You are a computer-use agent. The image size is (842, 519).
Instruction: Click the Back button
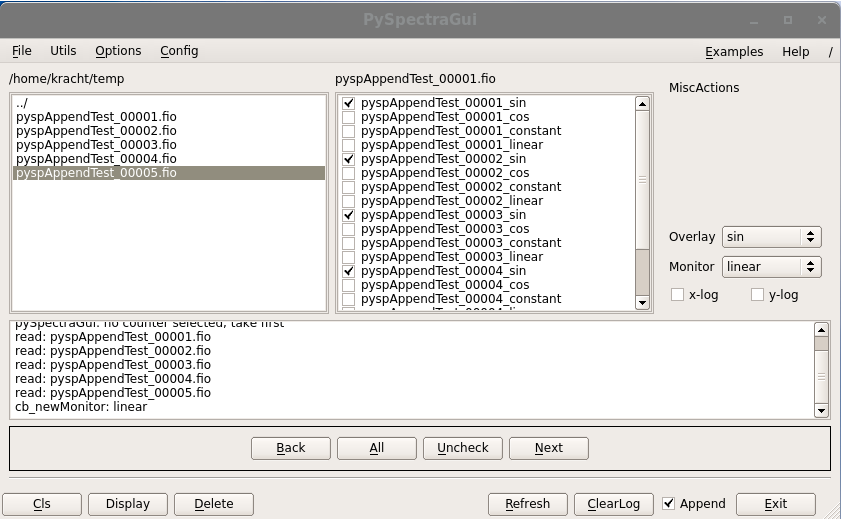[291, 448]
